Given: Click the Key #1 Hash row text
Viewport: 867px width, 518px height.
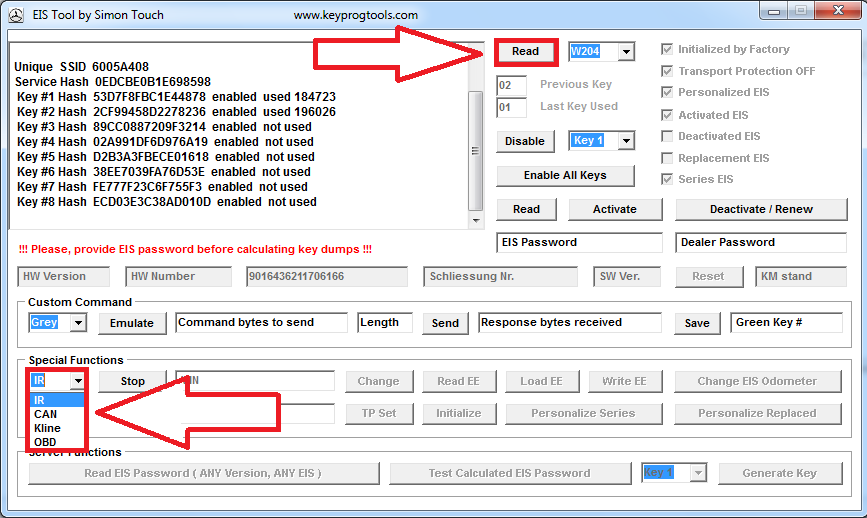Looking at the screenshot, I should tap(176, 97).
